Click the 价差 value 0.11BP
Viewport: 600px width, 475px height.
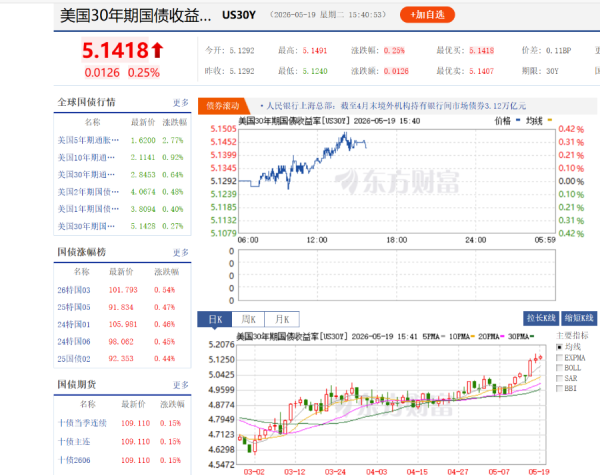(x=558, y=51)
